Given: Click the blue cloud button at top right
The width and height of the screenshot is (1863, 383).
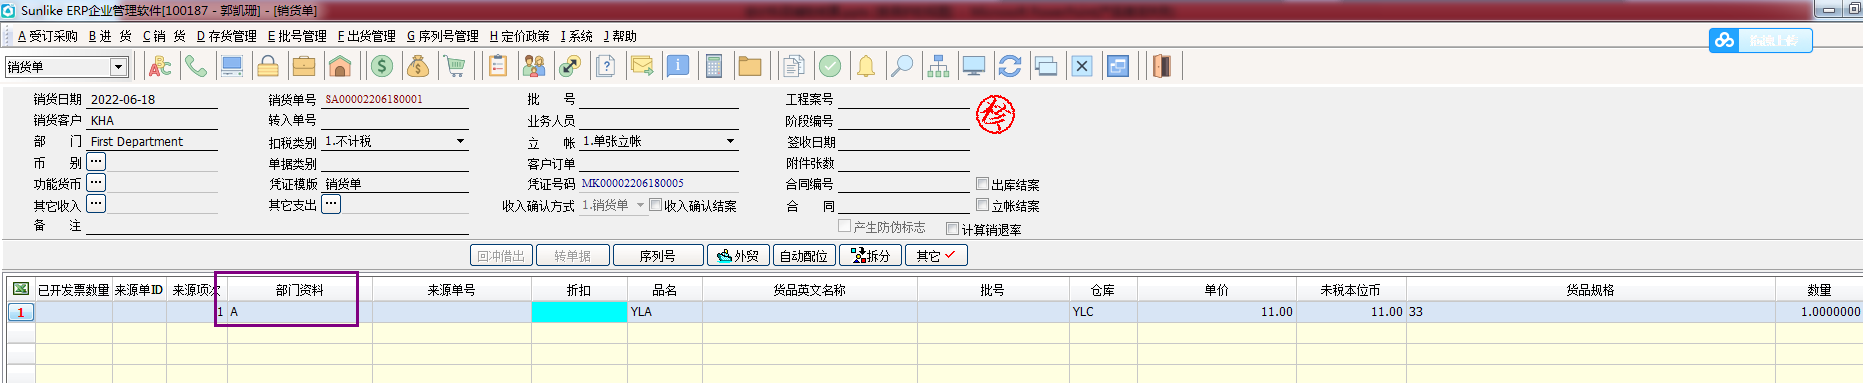Looking at the screenshot, I should click(x=1760, y=40).
